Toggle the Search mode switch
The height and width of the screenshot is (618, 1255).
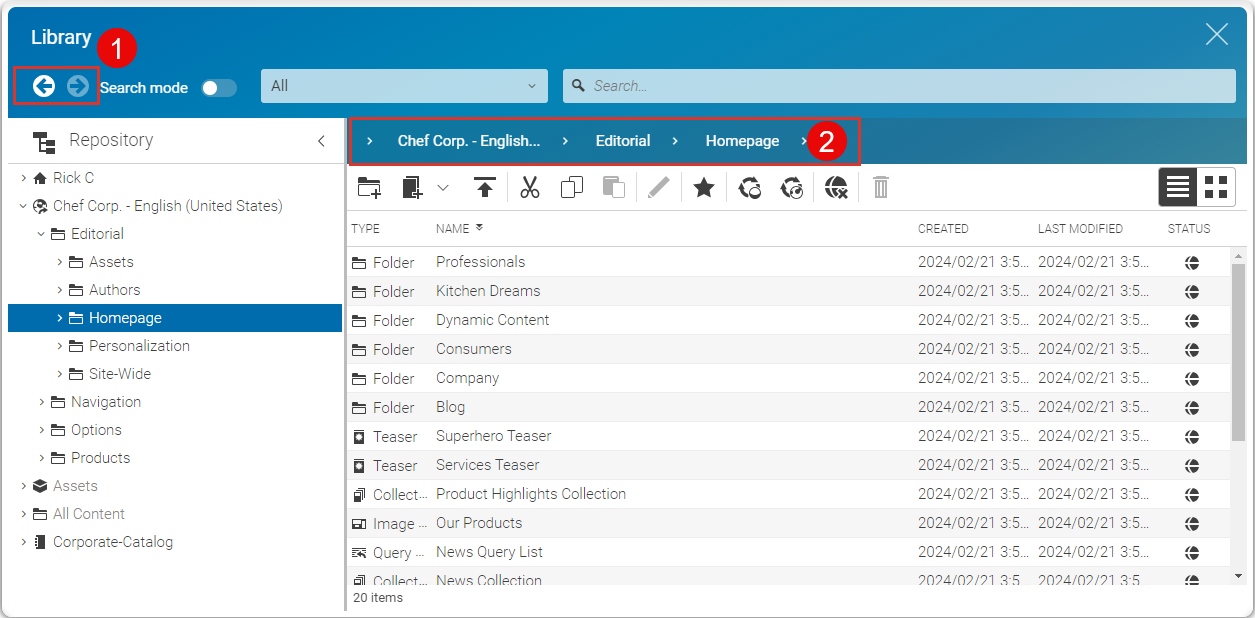219,88
